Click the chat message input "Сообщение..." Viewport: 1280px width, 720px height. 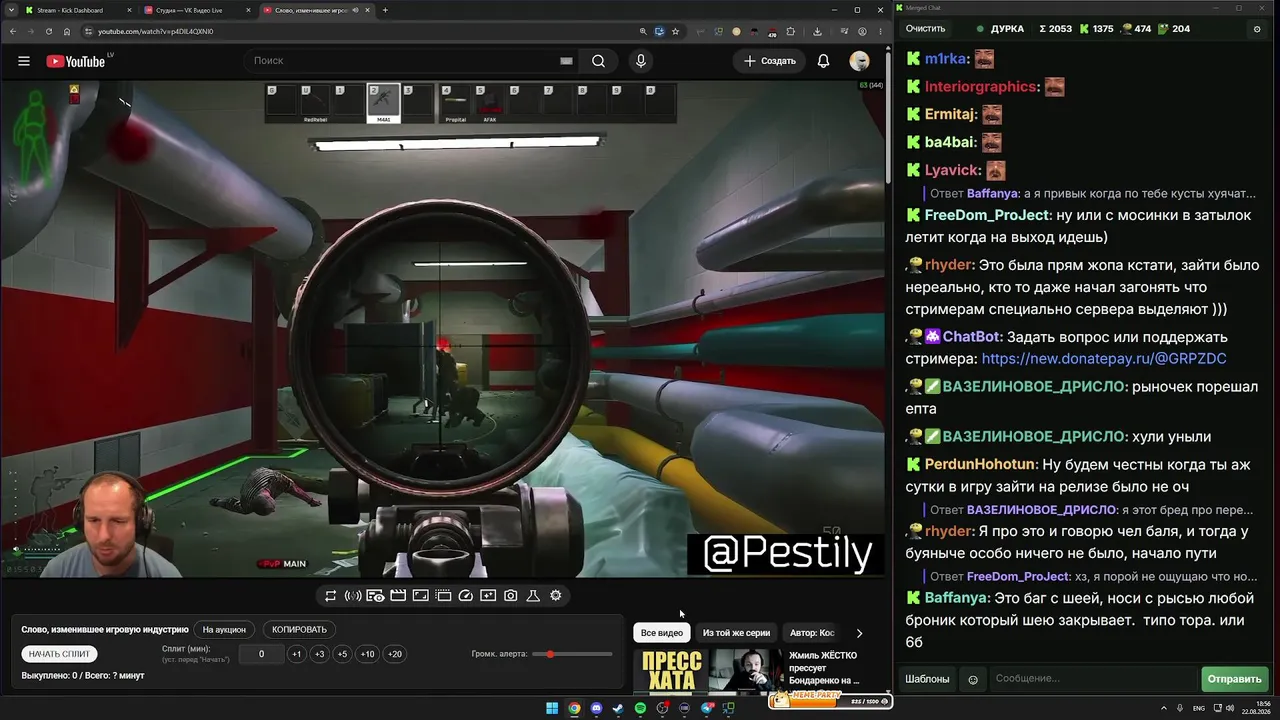[1091, 679]
